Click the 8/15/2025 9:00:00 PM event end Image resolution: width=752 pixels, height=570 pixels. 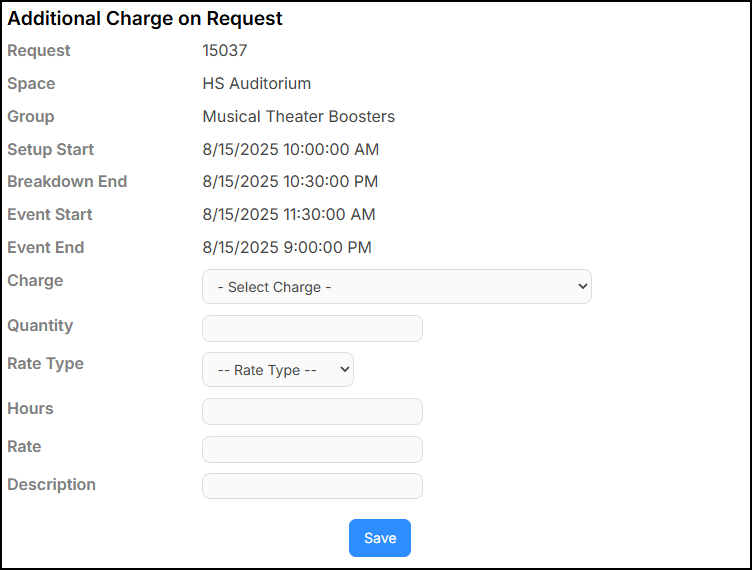tap(287, 248)
